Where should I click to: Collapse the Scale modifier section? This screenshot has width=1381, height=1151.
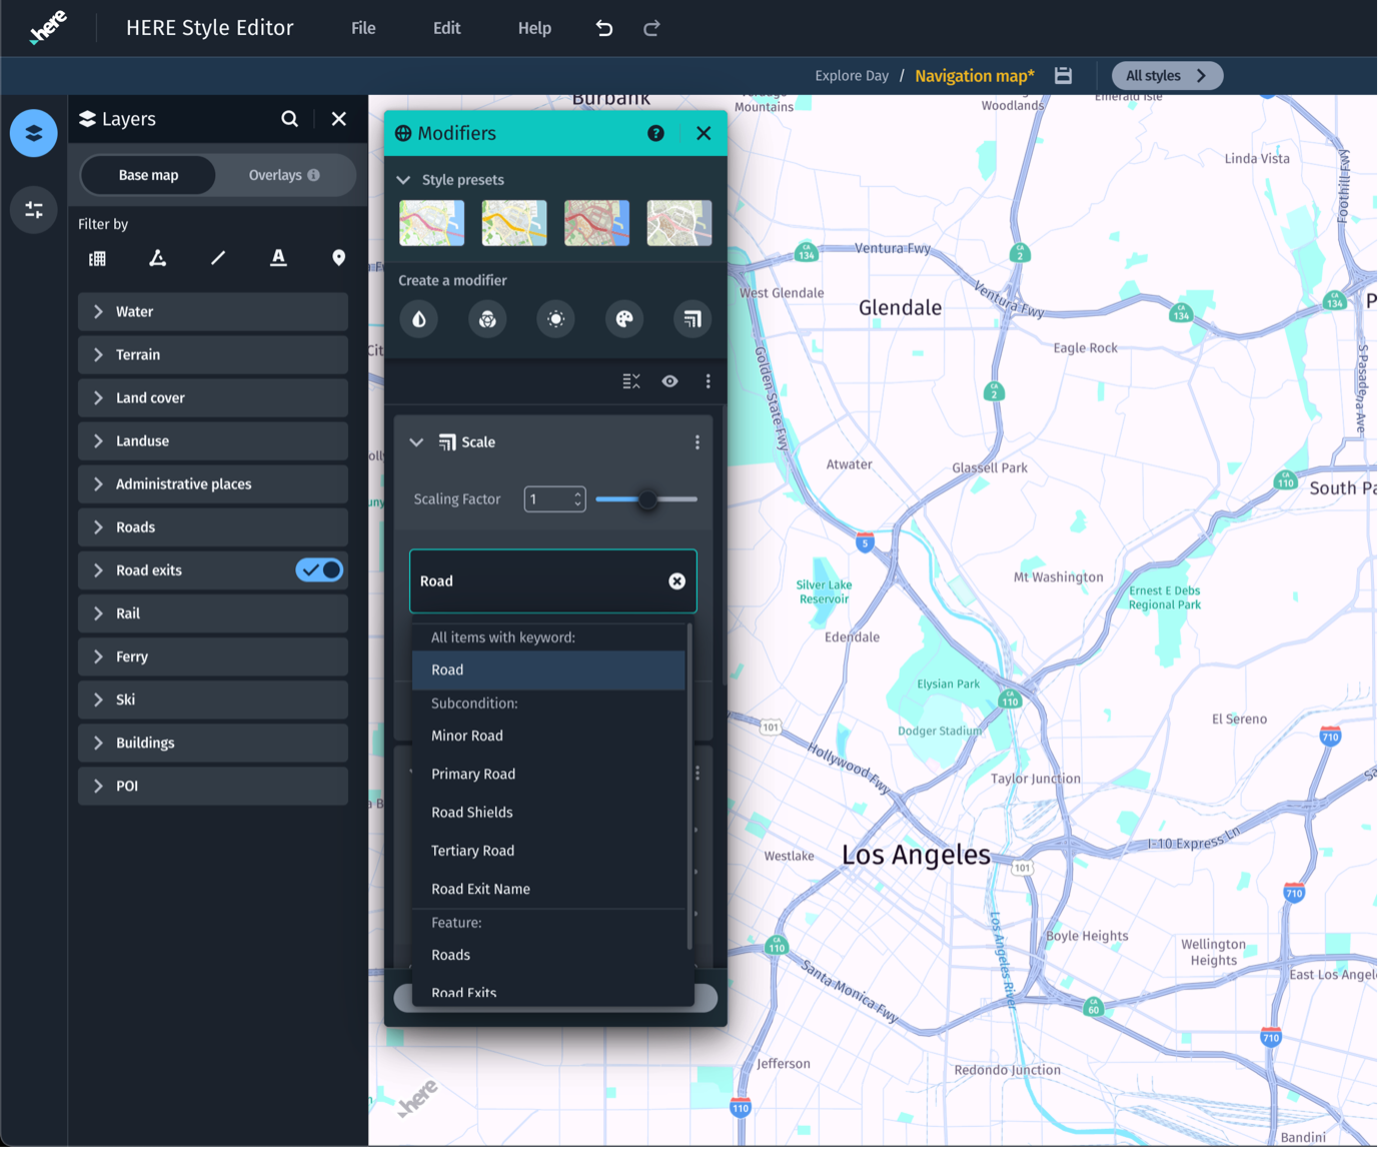416,443
